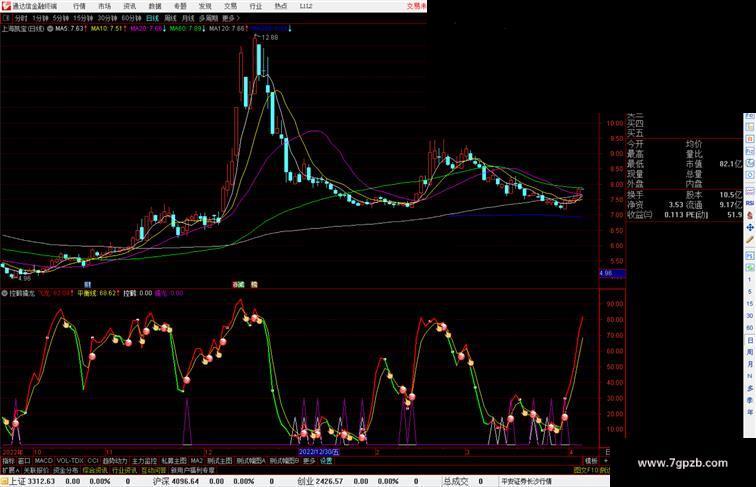Viewport: 756px width, 487px height.
Task: Select the 5 minute shortcut in sidebar
Action: (x=750, y=292)
